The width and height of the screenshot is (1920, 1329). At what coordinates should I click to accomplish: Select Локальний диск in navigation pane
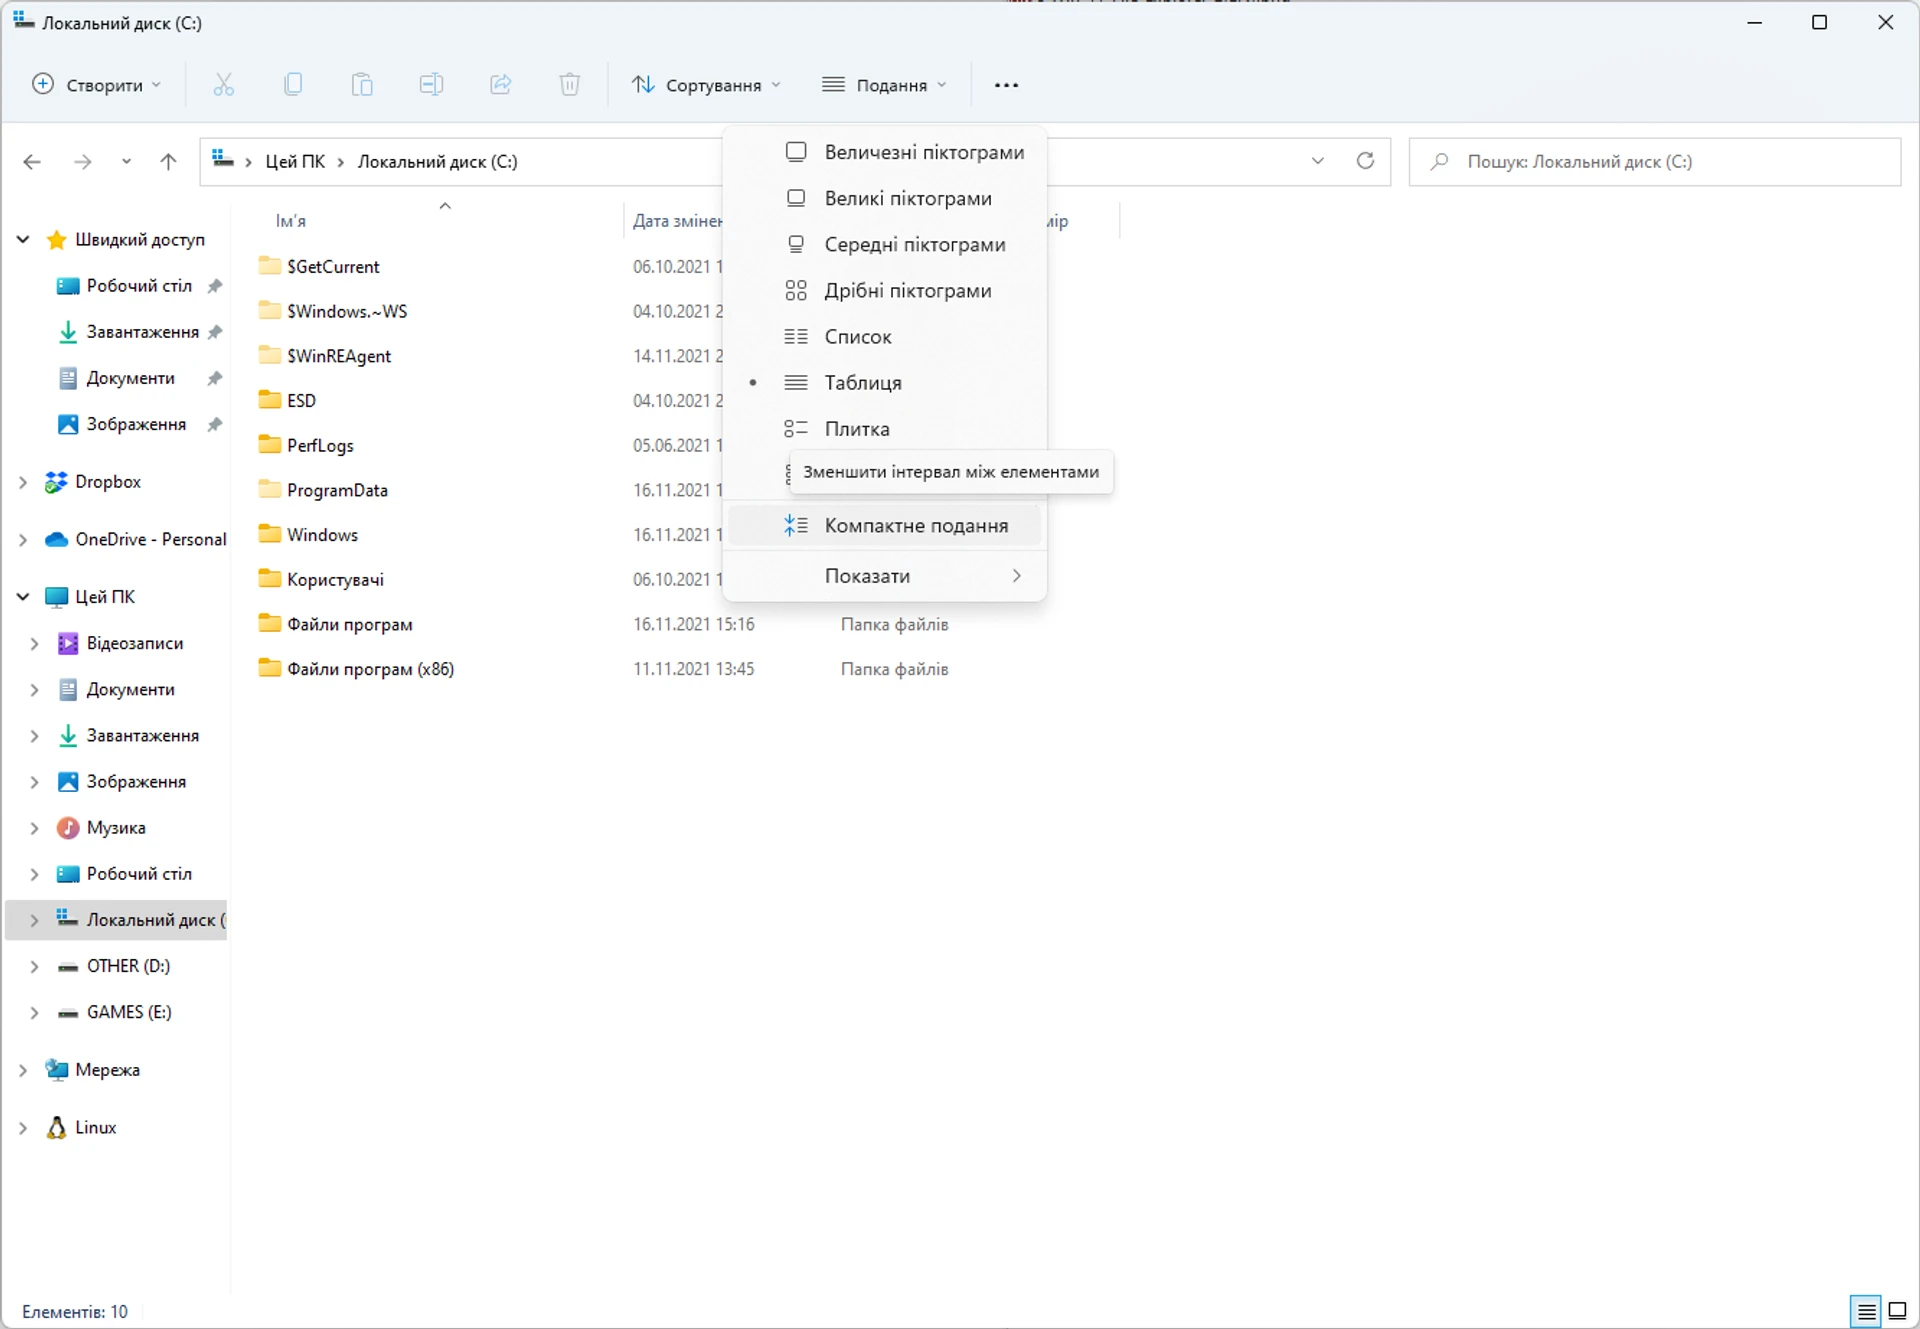tap(117, 920)
